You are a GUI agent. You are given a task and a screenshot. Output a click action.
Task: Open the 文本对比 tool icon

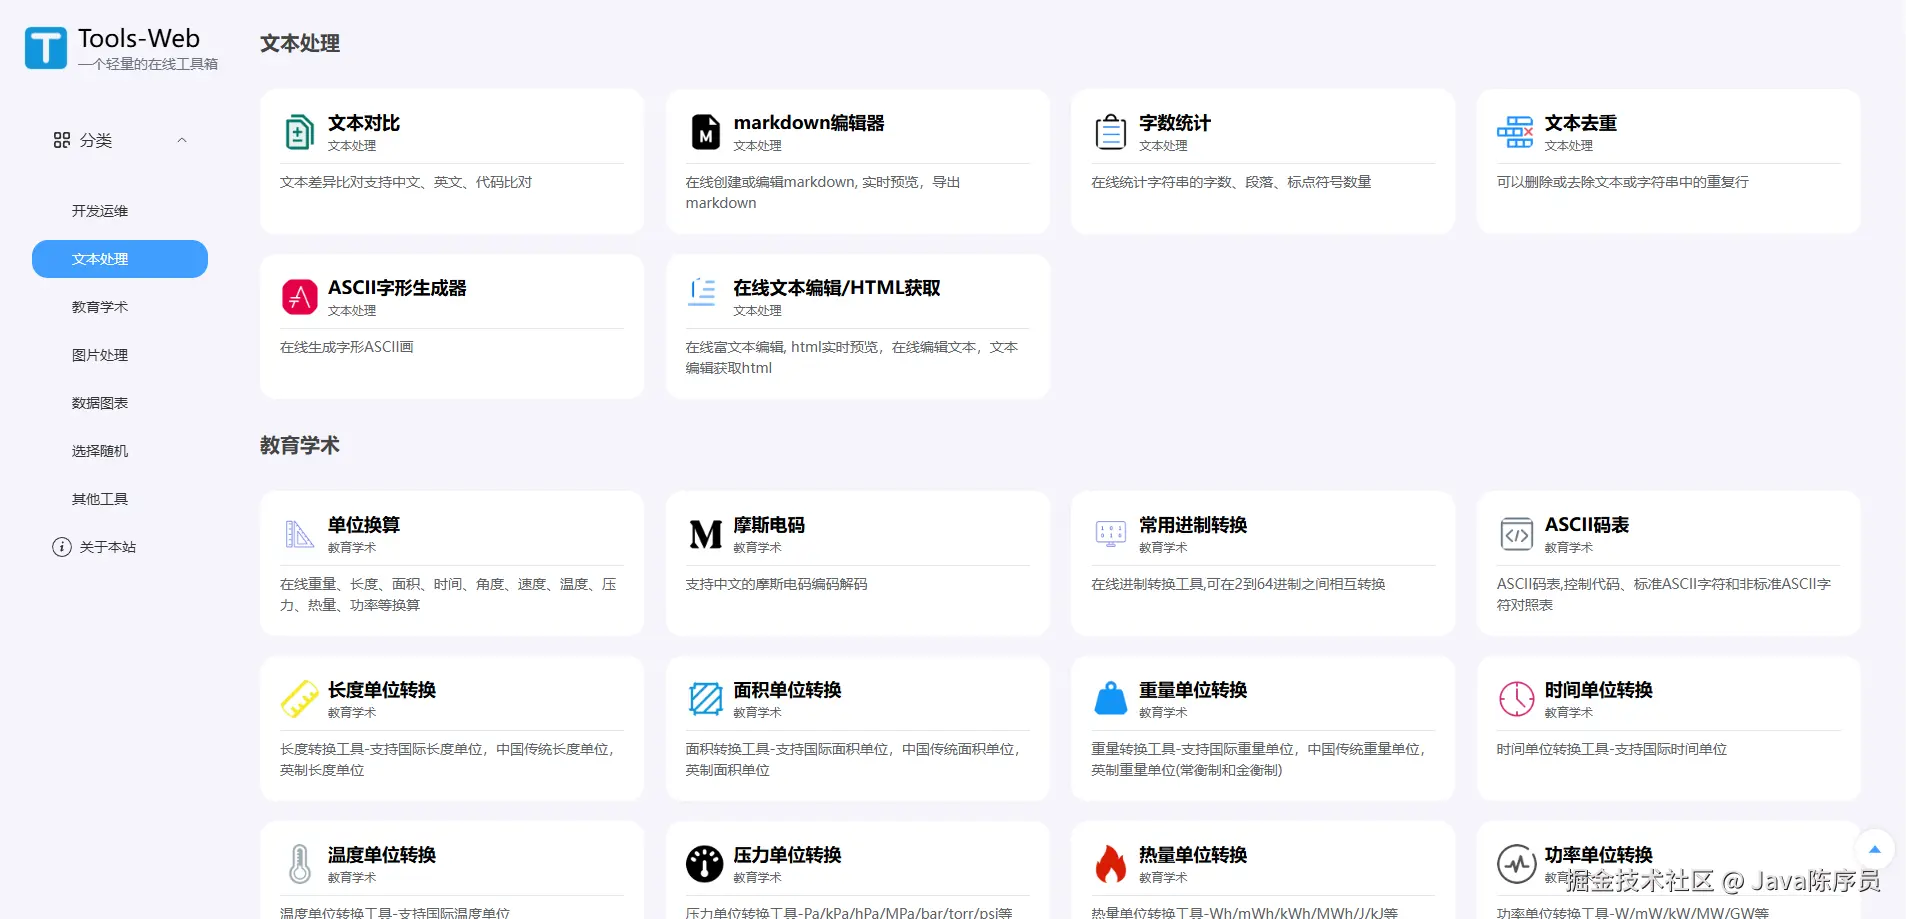click(299, 132)
